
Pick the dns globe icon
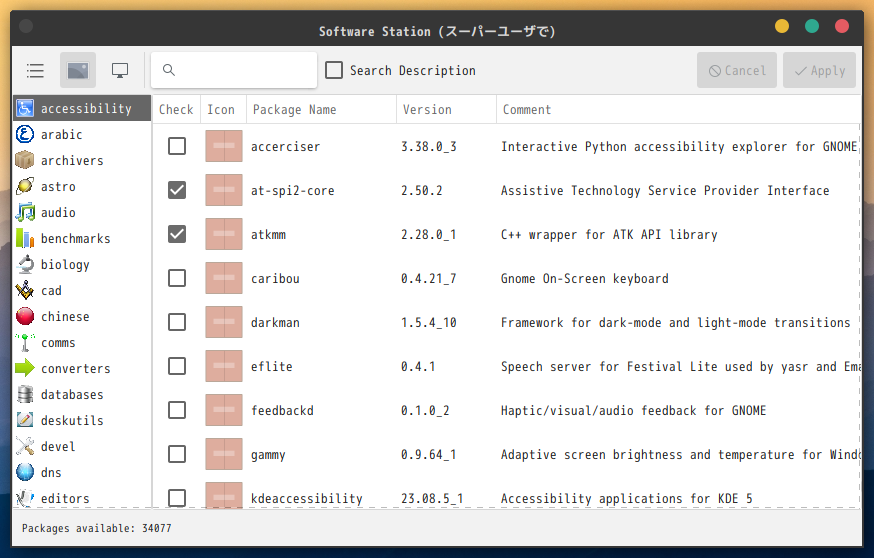point(25,472)
